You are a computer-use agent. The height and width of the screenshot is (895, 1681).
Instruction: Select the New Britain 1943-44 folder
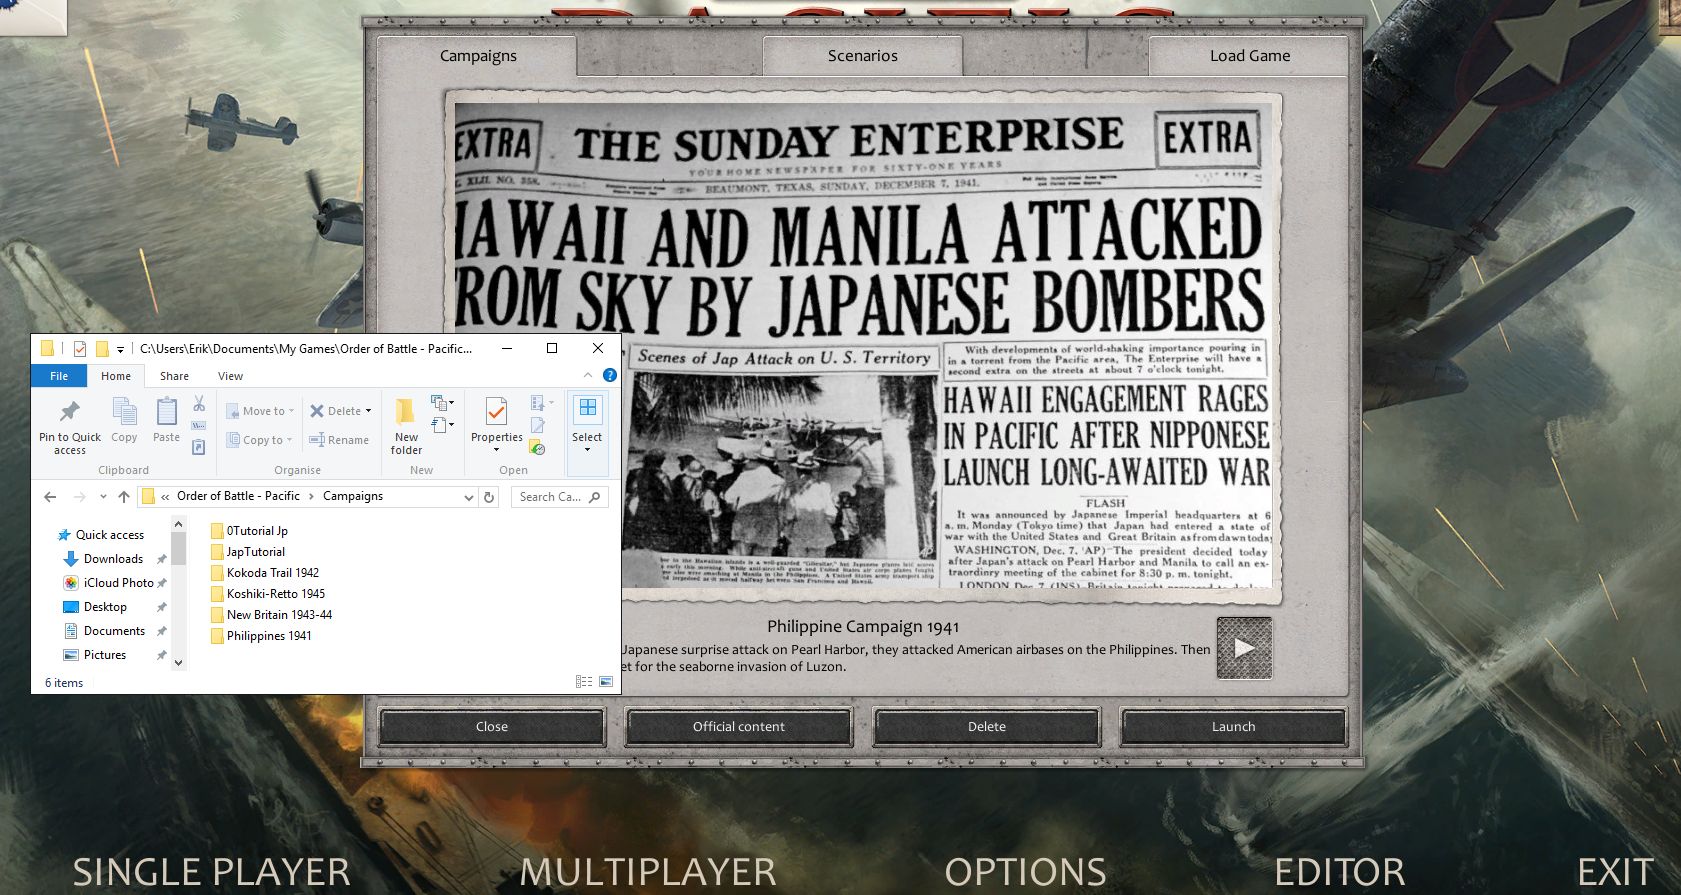click(x=272, y=615)
